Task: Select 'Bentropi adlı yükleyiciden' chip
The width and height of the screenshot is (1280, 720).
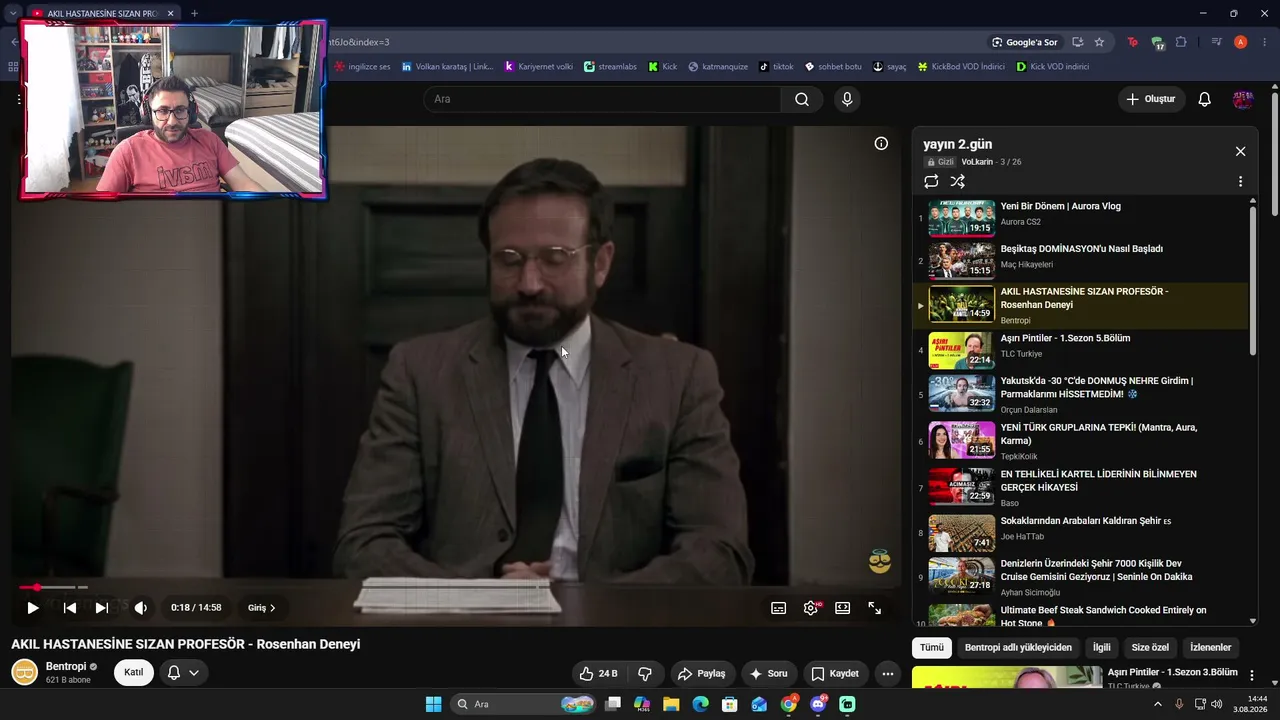Action: [x=1018, y=647]
